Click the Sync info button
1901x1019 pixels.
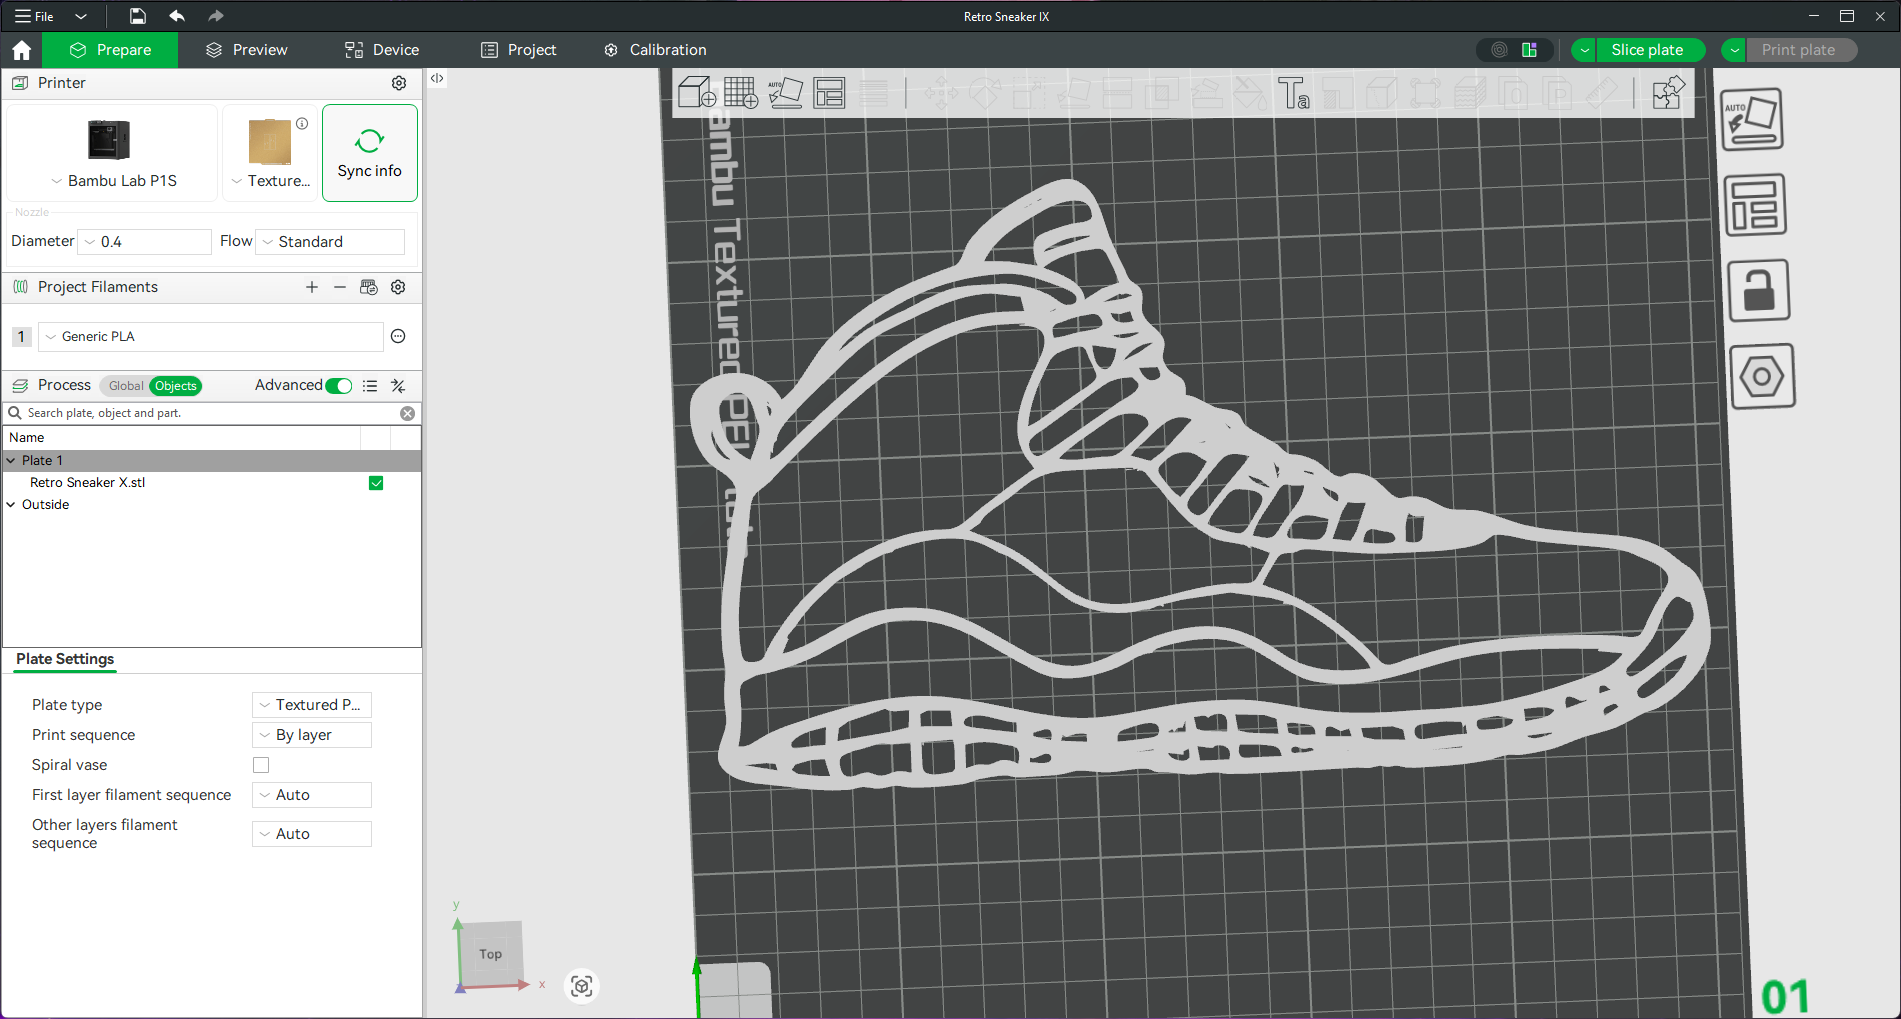[x=369, y=153]
